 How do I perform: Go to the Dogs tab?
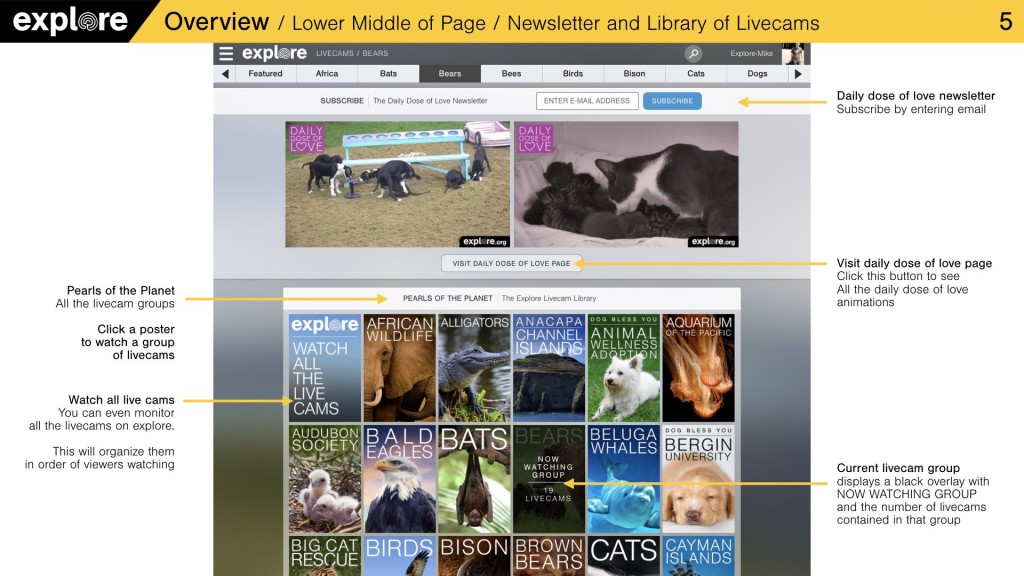[x=757, y=74]
